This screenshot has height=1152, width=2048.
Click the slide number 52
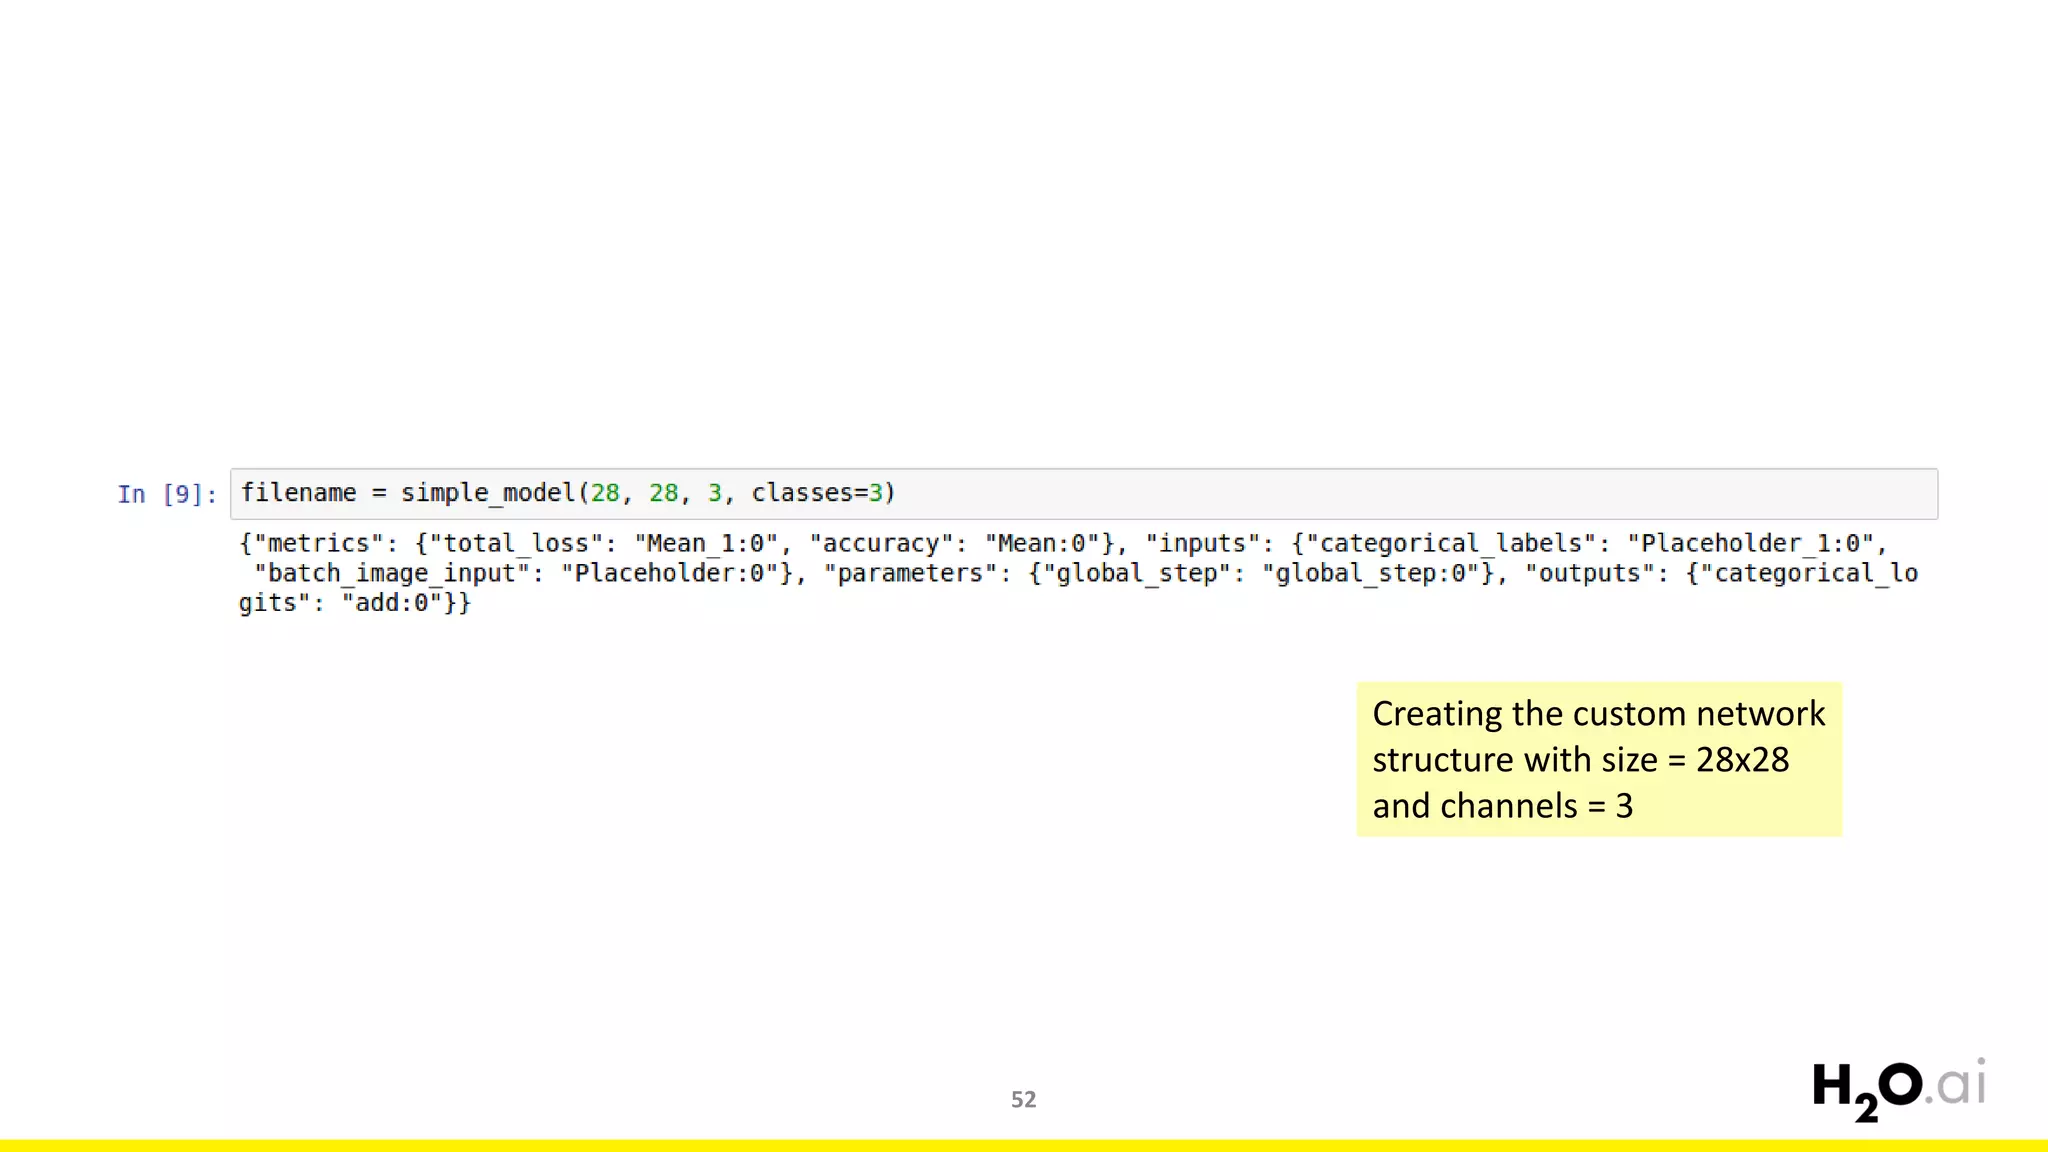point(1023,1099)
